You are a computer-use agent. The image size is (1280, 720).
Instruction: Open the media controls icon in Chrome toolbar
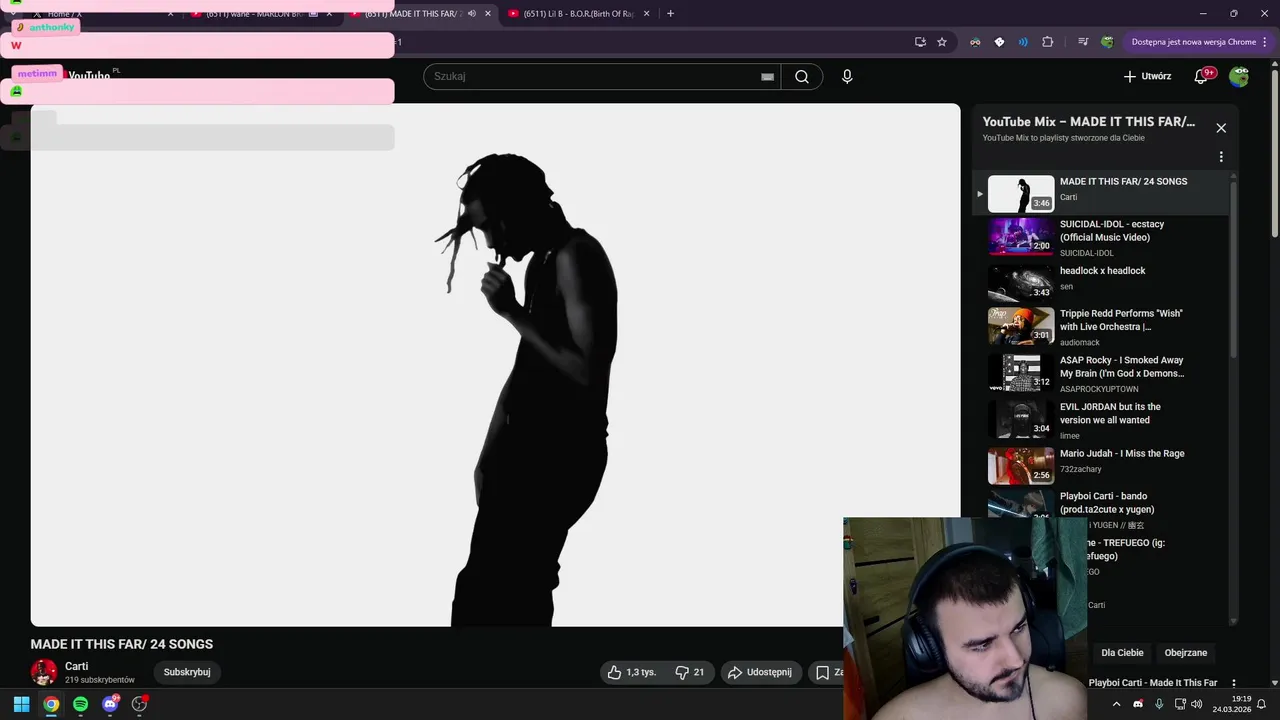tap(1083, 42)
